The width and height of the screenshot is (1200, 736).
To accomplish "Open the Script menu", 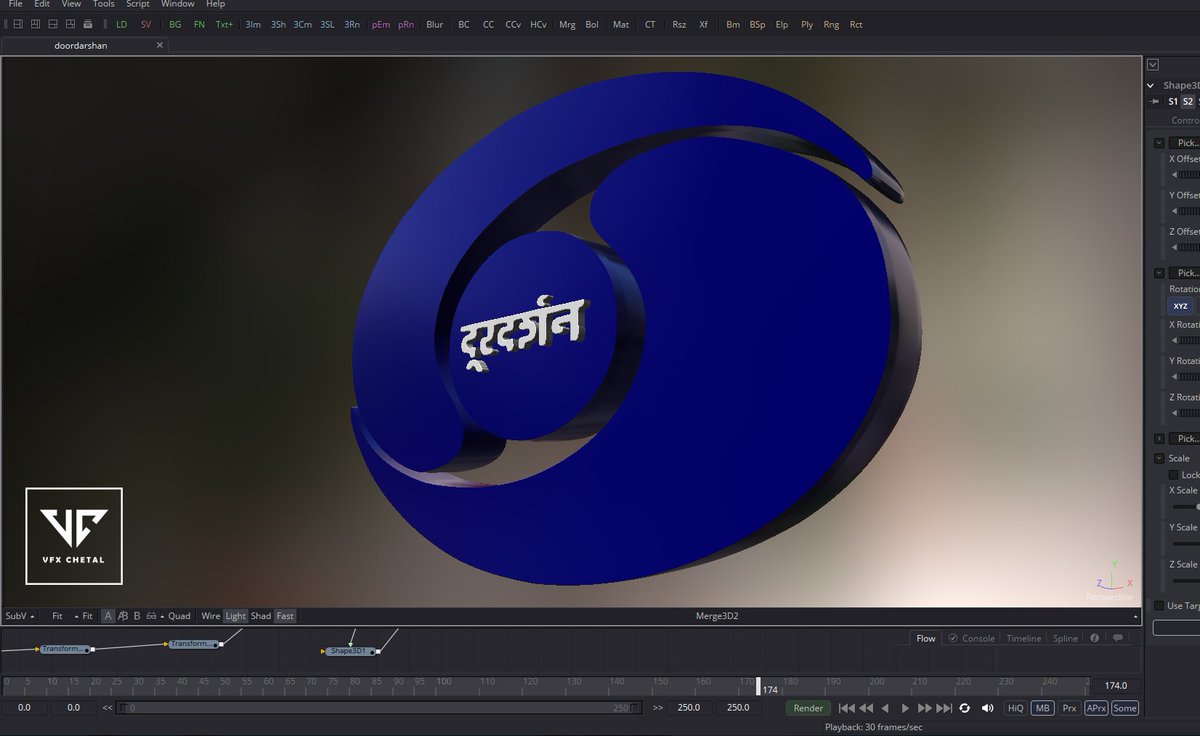I will coord(138,5).
